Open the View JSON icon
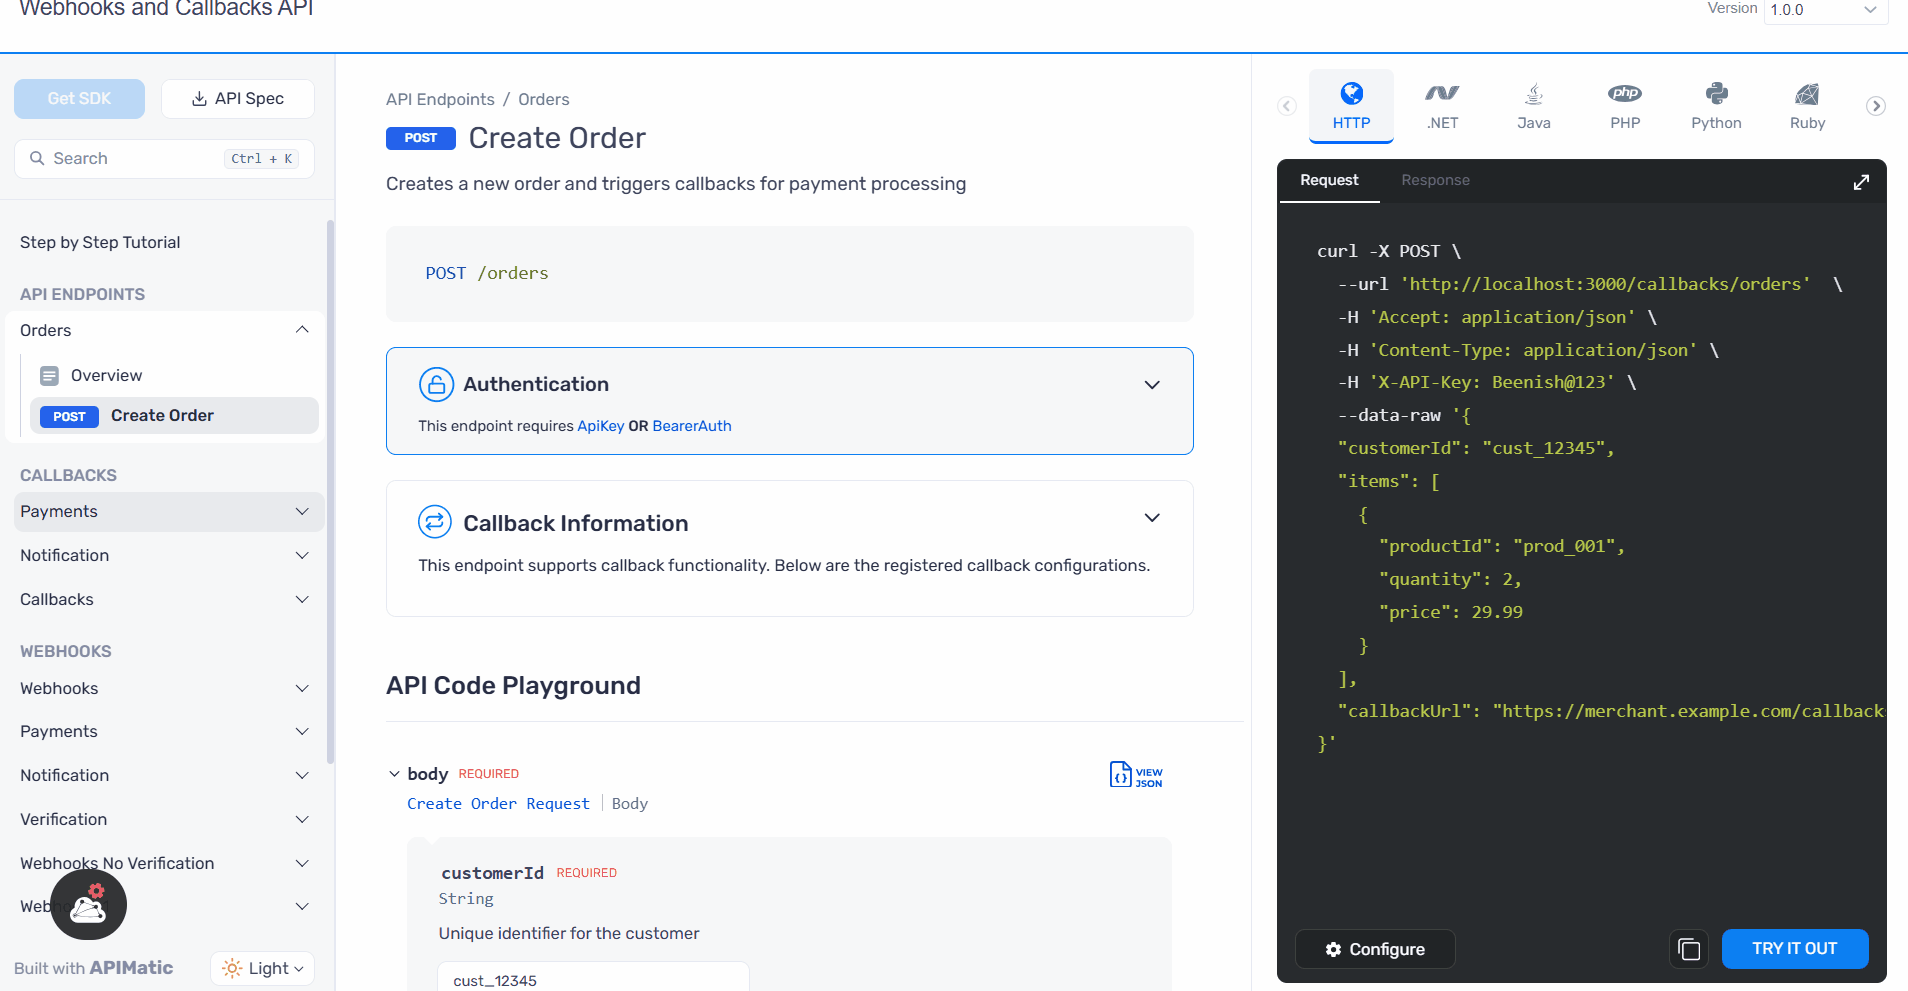The height and width of the screenshot is (991, 1908). click(1136, 775)
